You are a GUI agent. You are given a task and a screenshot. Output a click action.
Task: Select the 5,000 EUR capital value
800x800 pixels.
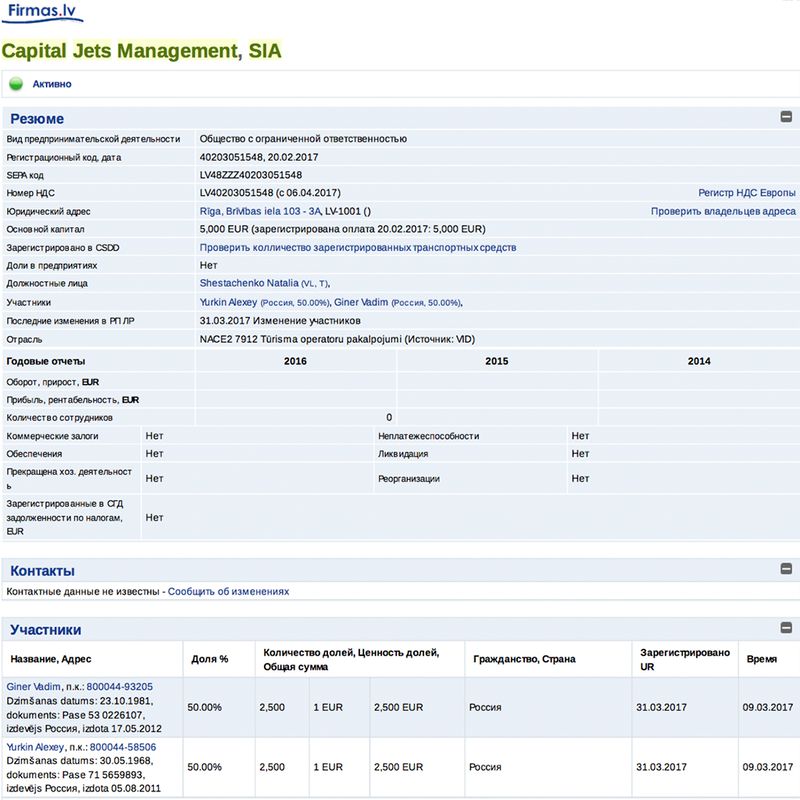(224, 229)
